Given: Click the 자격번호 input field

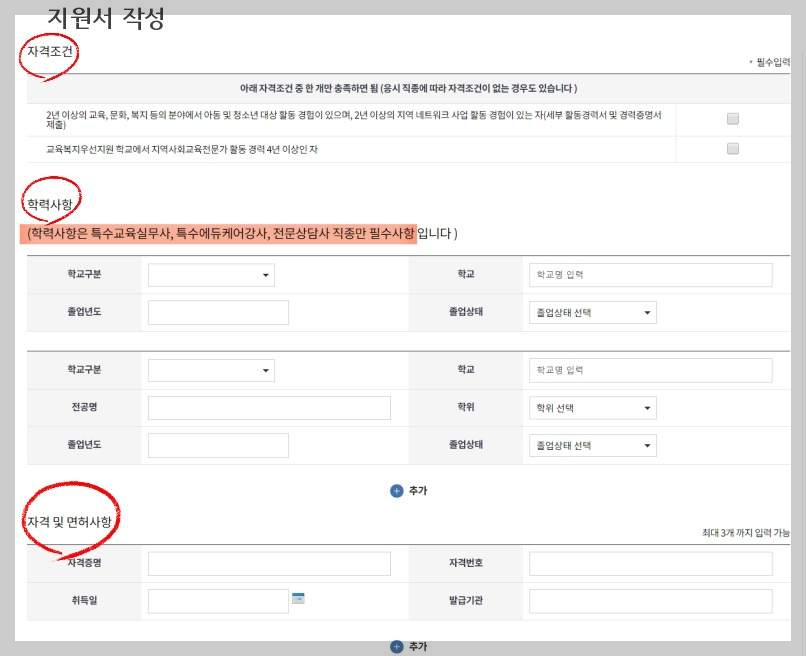Looking at the screenshot, I should click(x=651, y=563).
